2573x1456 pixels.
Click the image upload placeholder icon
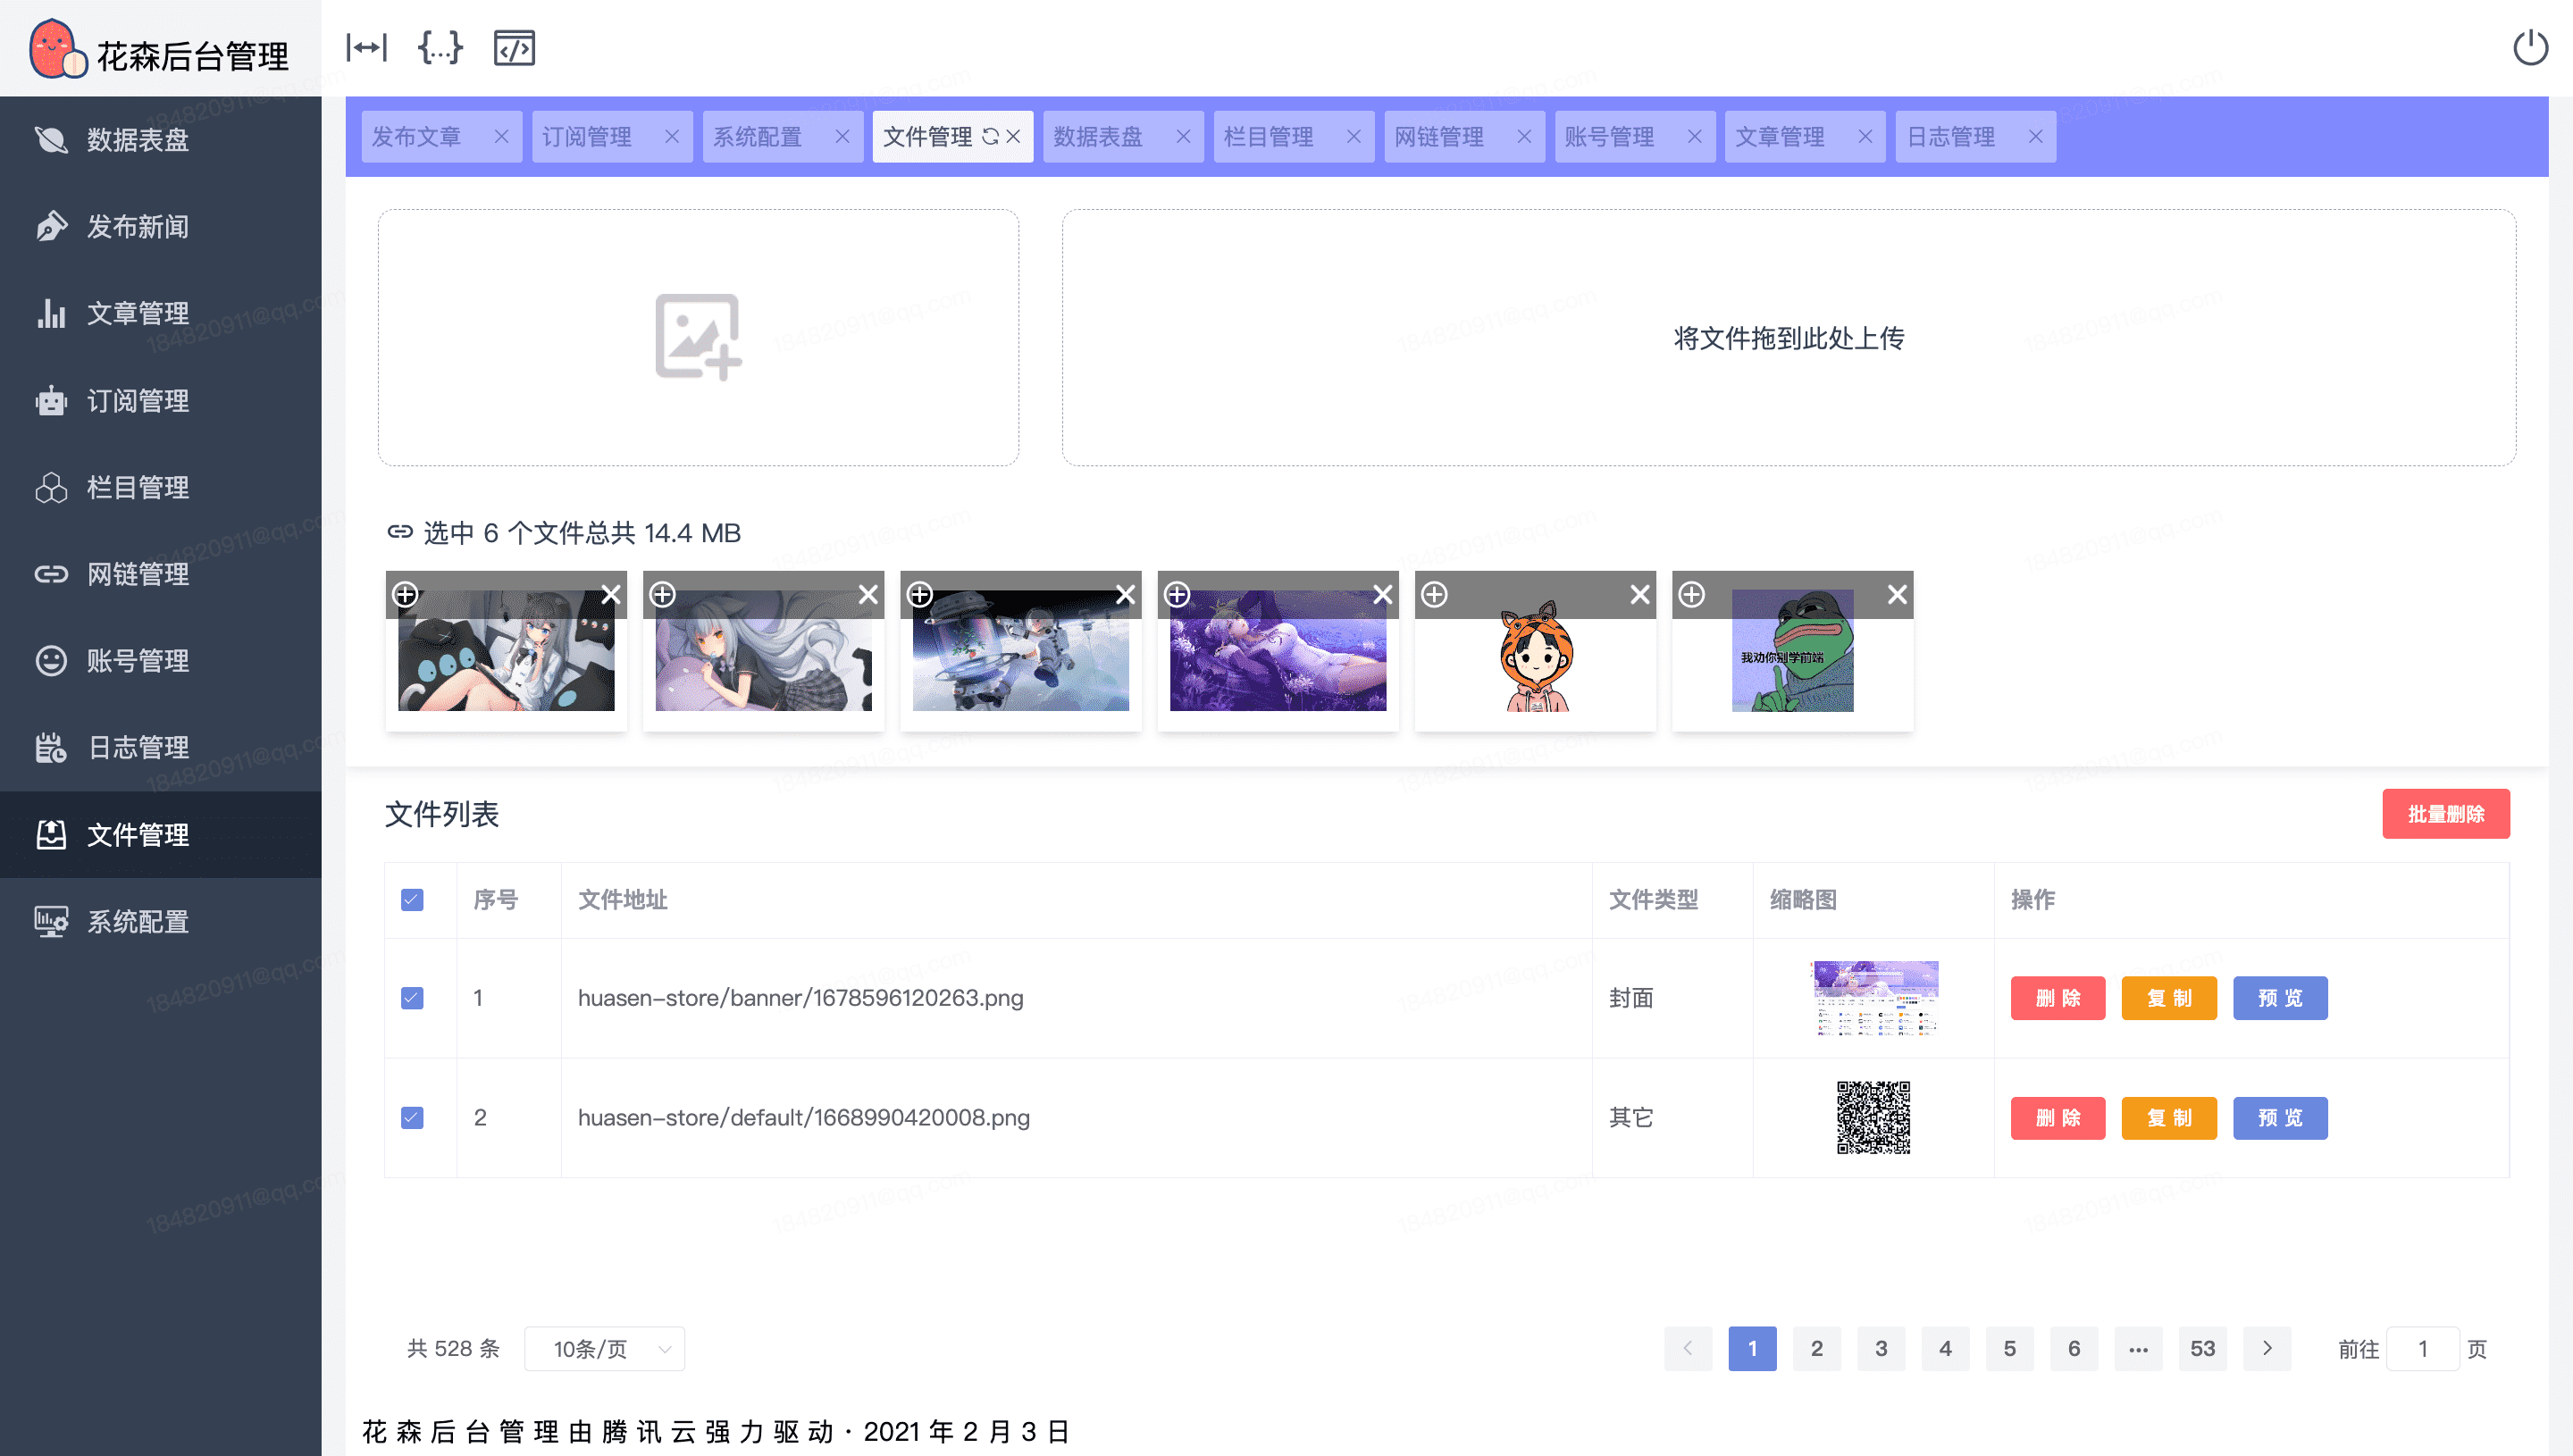(x=697, y=337)
